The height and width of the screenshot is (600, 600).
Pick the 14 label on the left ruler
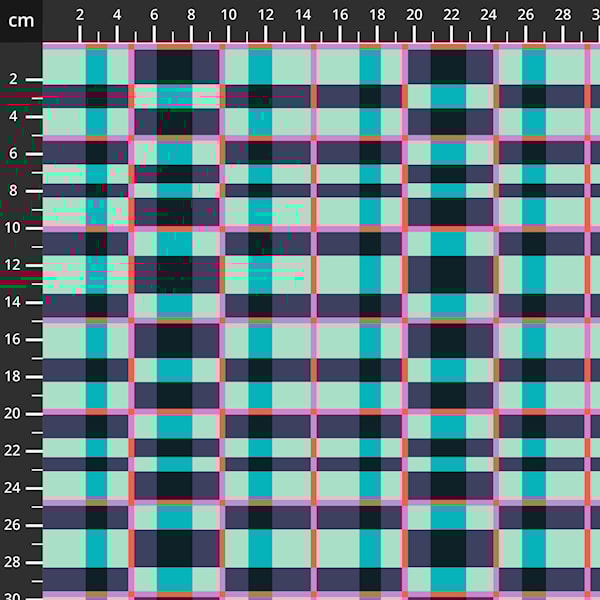pyautogui.click(x=14, y=302)
